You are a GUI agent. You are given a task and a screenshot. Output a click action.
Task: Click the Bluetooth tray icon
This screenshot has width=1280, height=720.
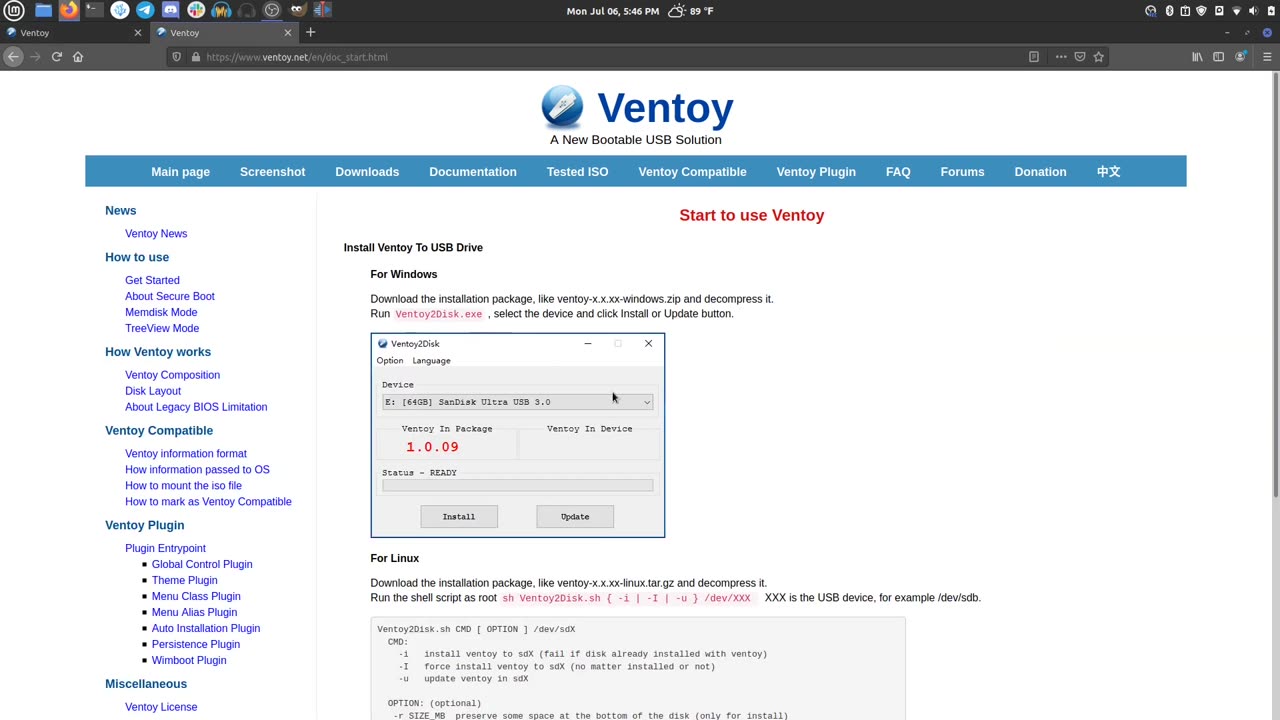click(x=1169, y=11)
